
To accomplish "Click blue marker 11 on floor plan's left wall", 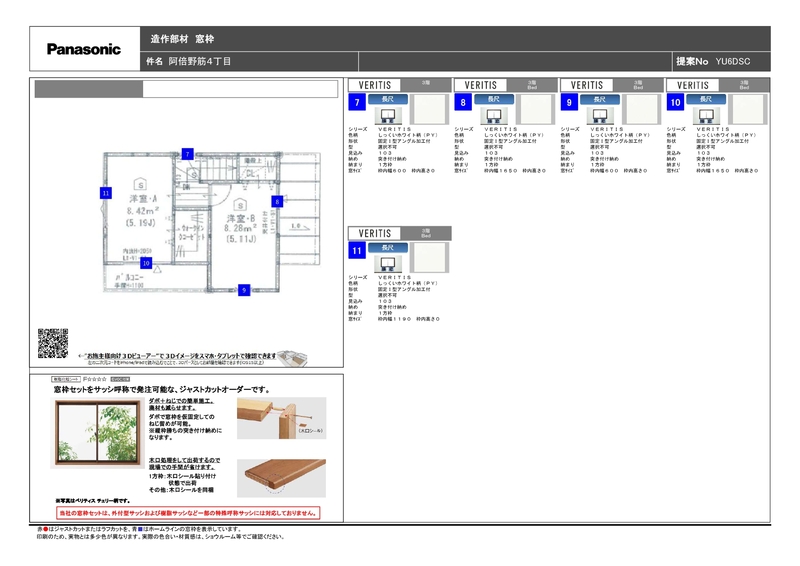I will [x=104, y=191].
